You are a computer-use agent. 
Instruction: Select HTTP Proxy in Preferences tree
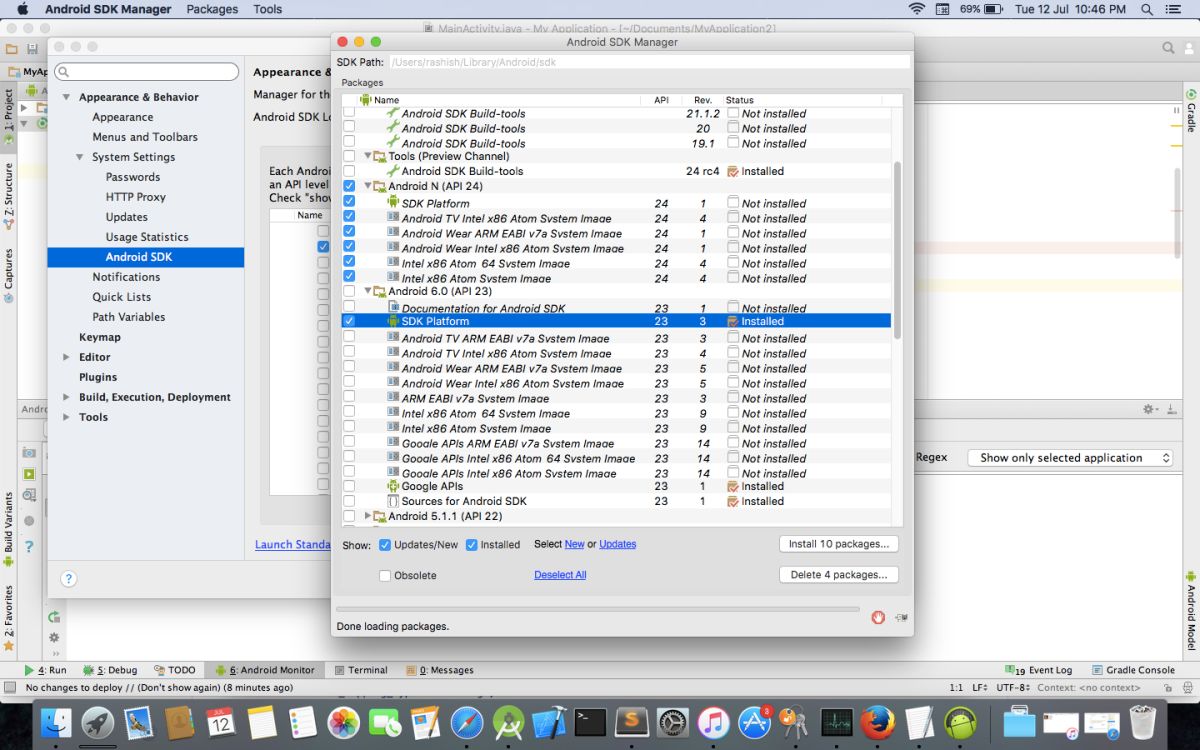[135, 197]
